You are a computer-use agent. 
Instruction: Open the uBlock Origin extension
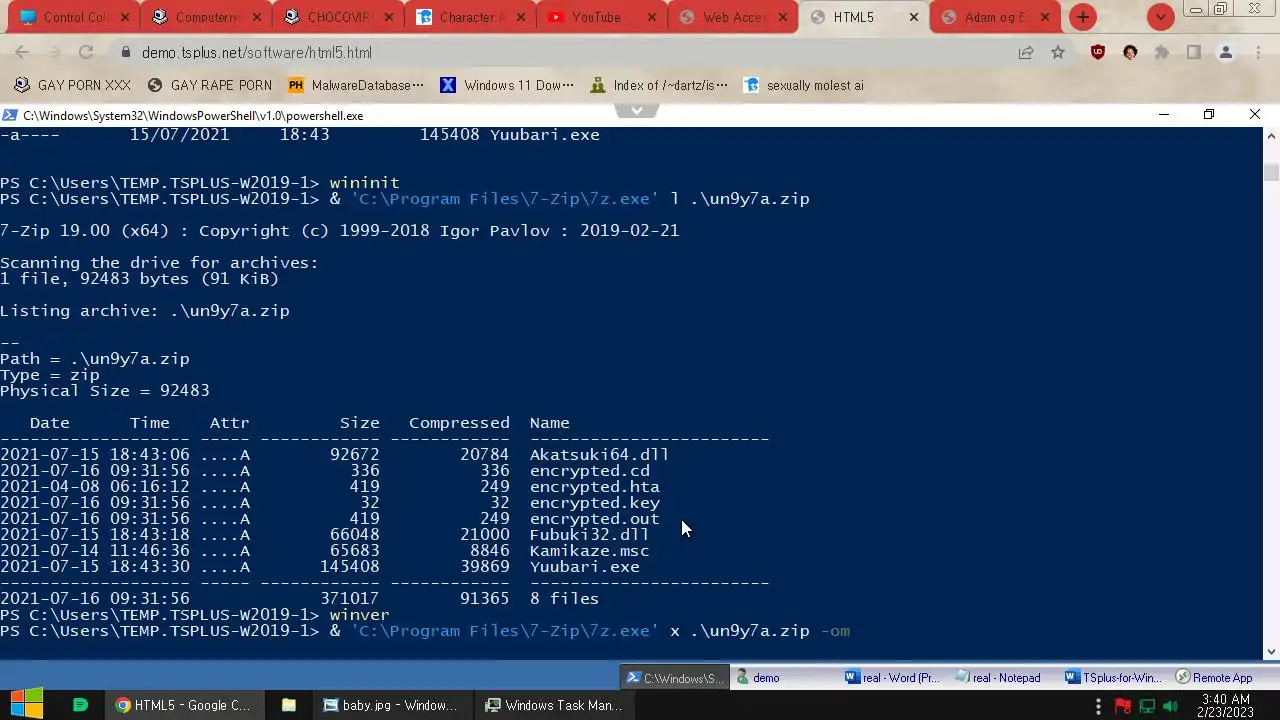(1098, 53)
